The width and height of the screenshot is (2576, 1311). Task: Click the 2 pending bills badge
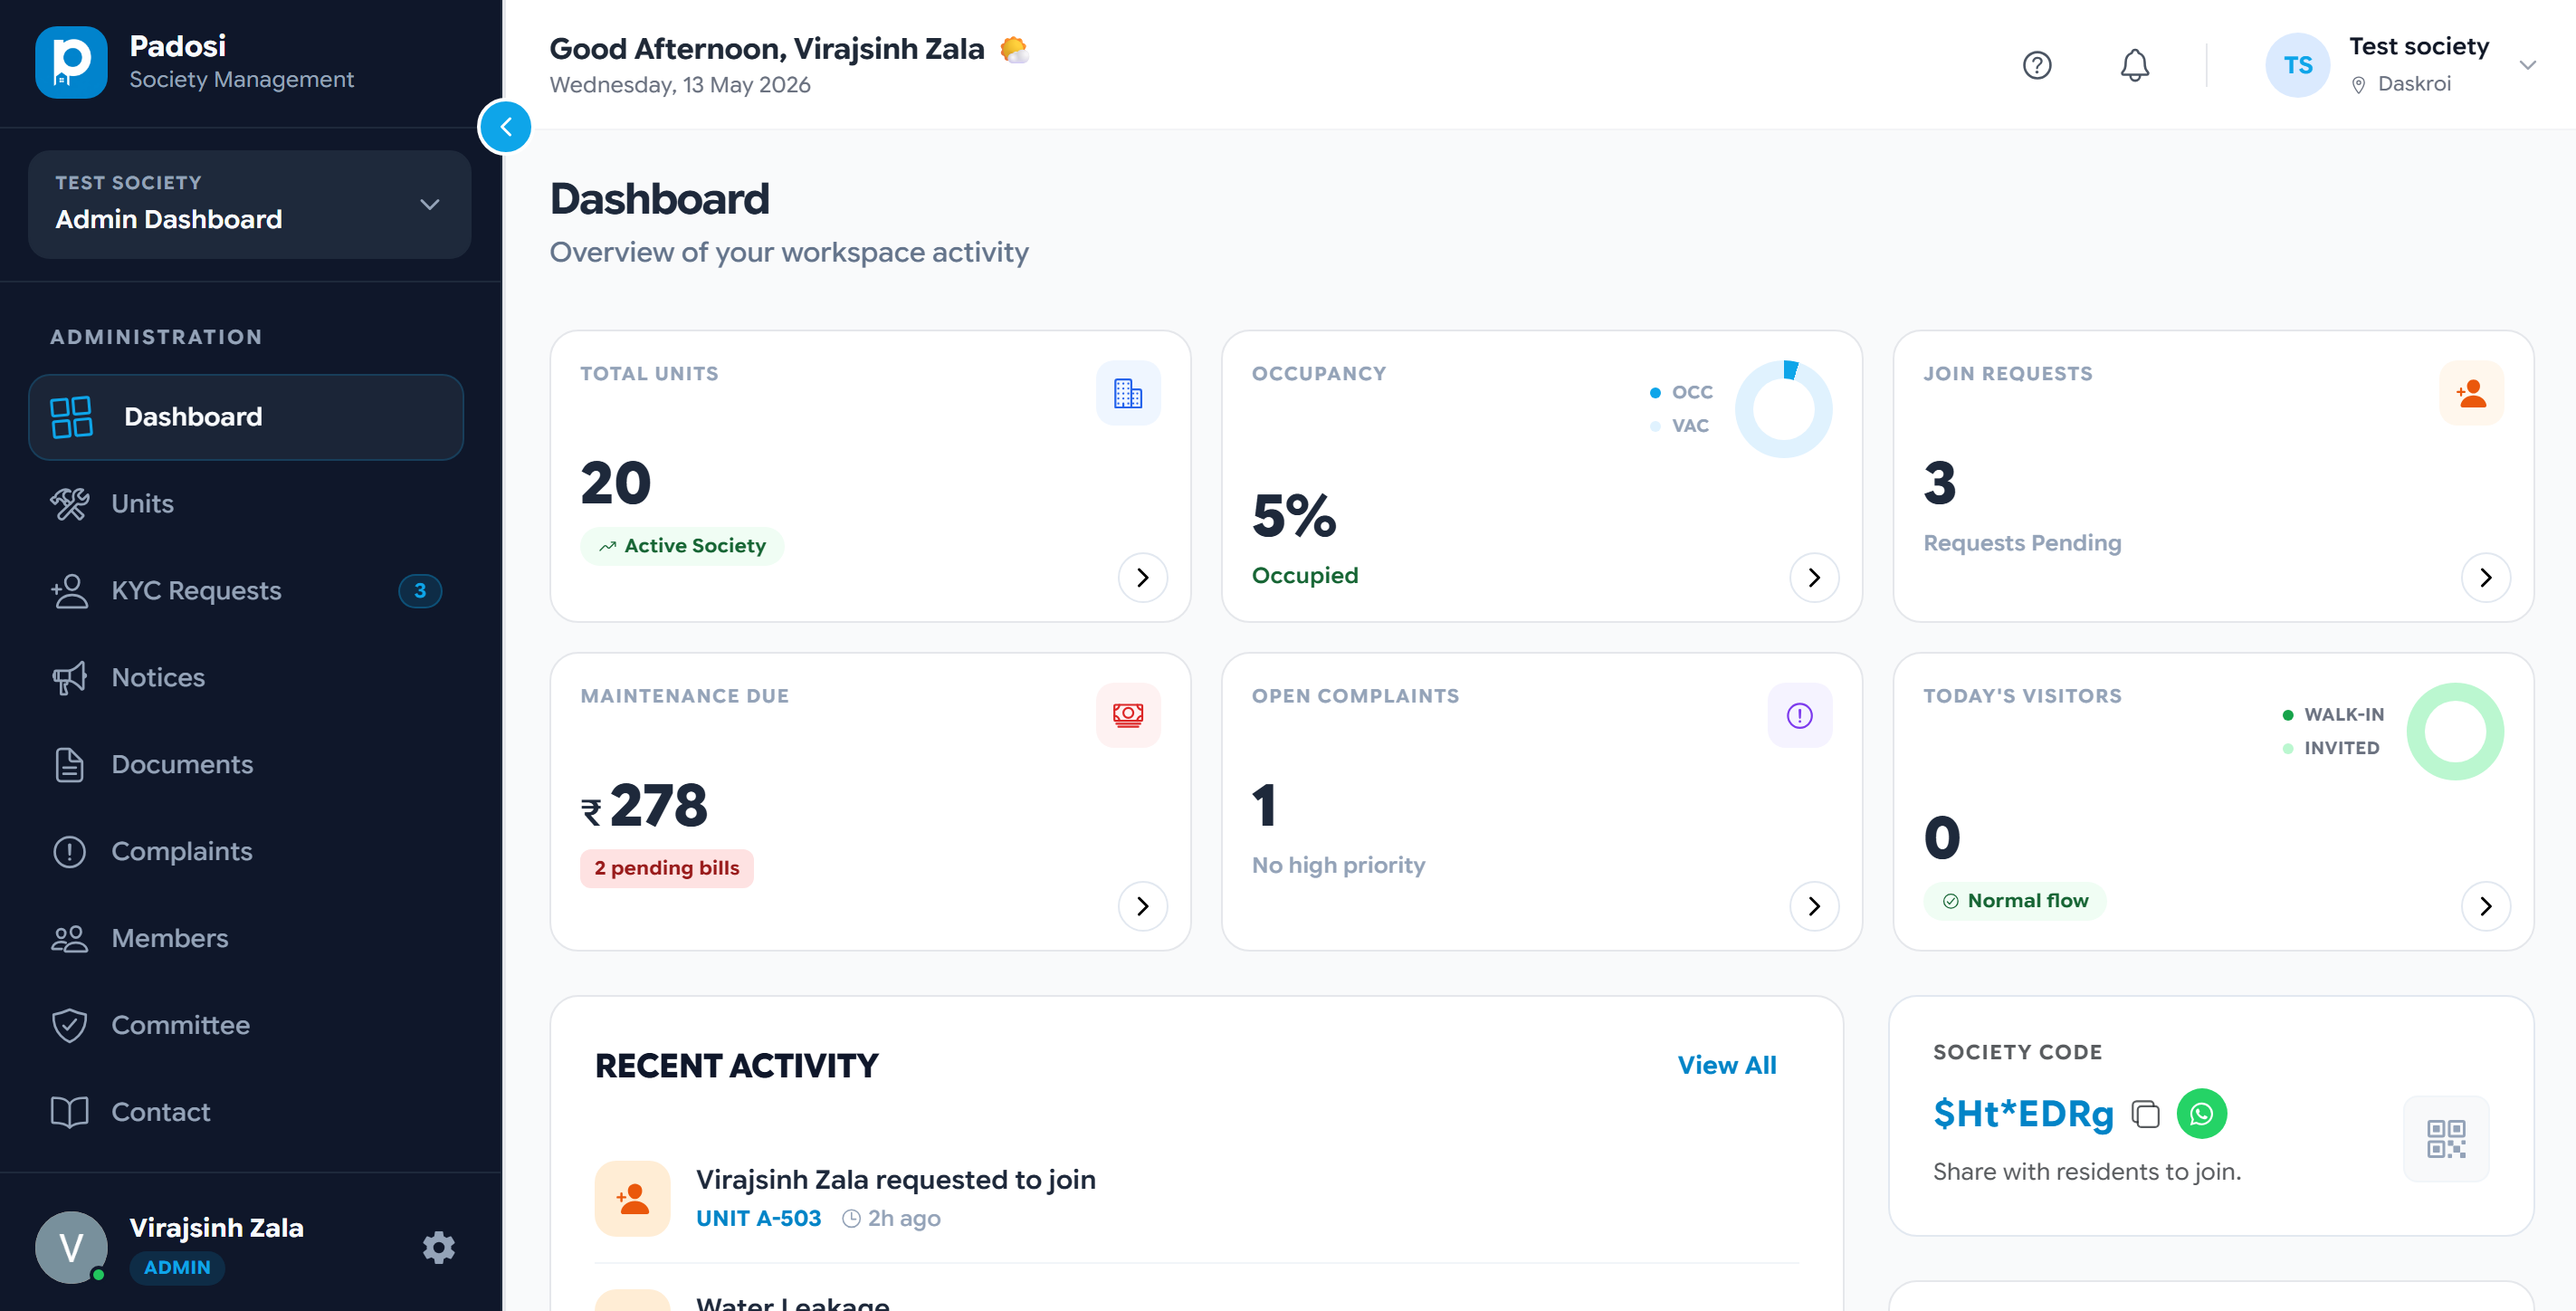coord(666,868)
